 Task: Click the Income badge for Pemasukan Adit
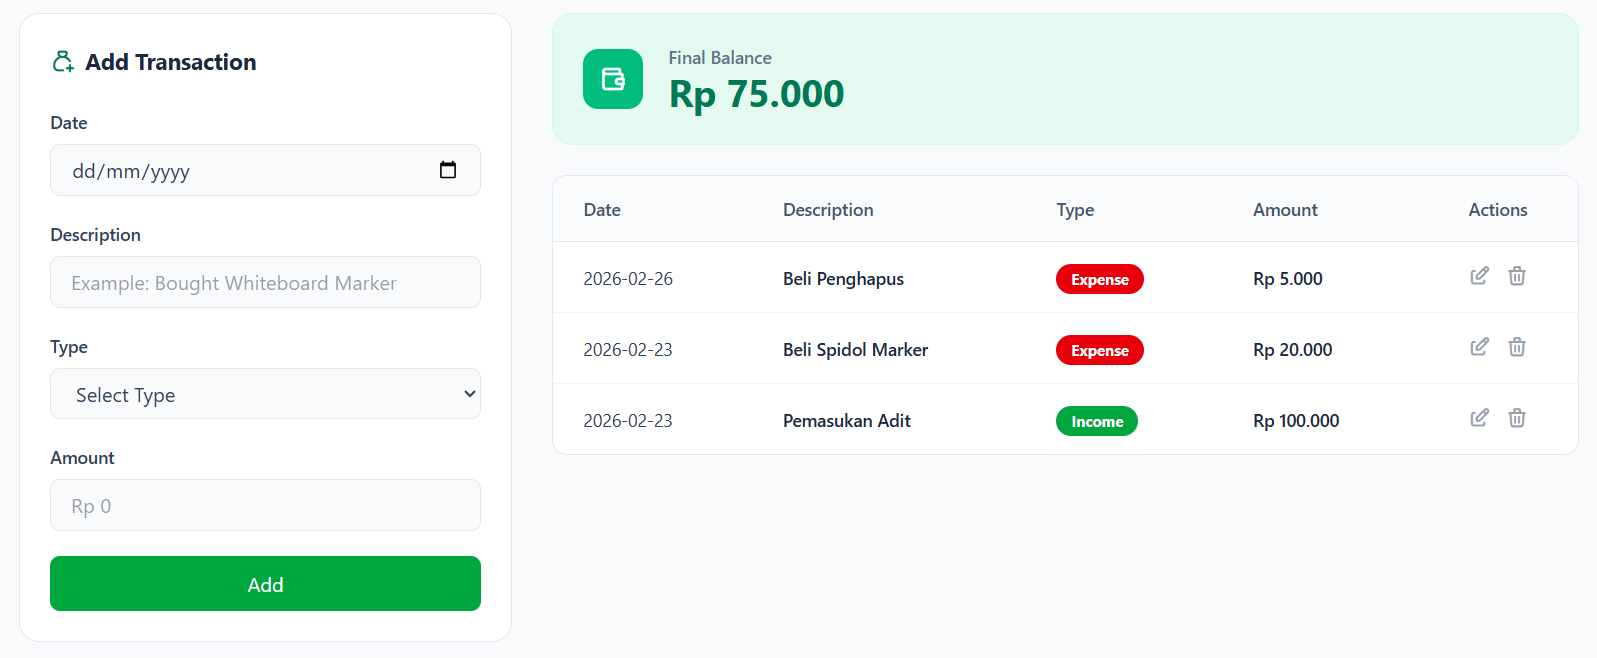pos(1096,422)
